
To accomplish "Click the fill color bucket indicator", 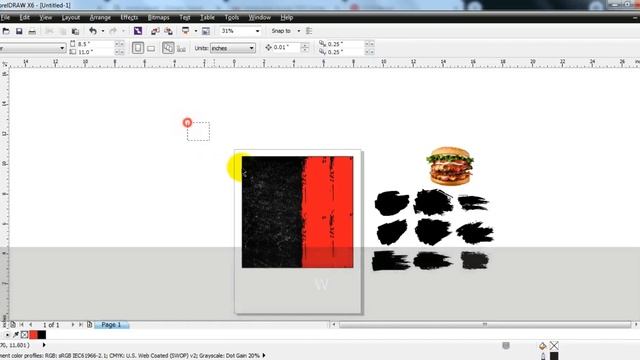I will (542, 346).
